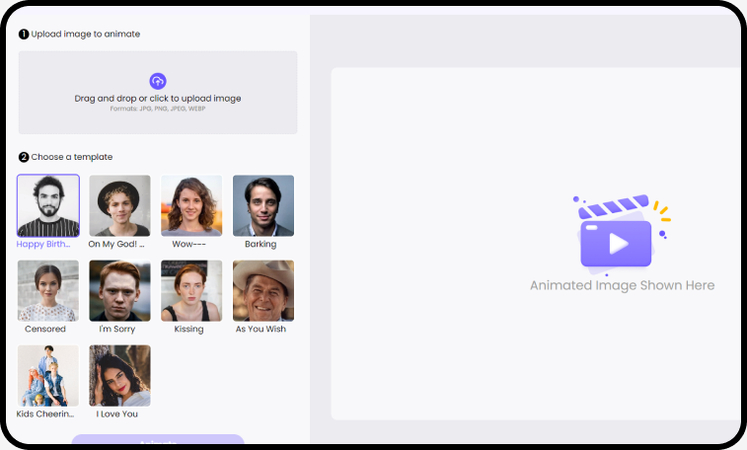The width and height of the screenshot is (747, 450).
Task: Choose the On My God template
Action: [120, 206]
